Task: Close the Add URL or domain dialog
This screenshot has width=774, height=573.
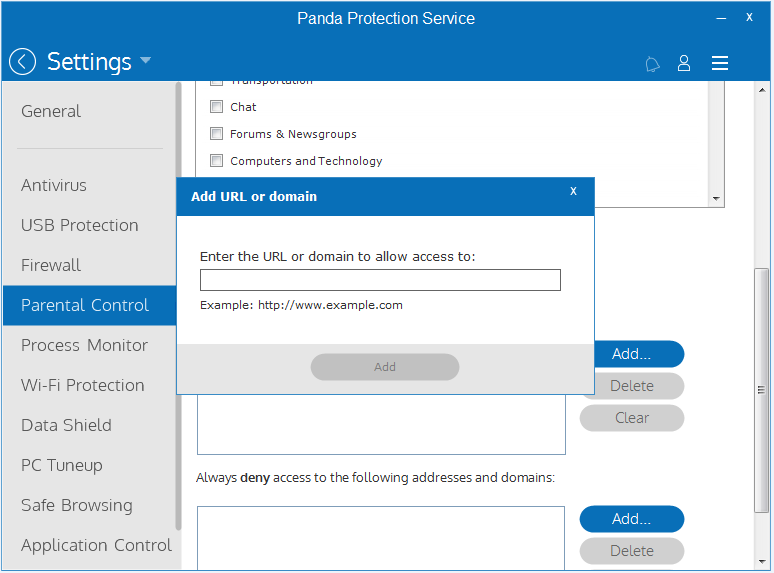Action: 573,191
